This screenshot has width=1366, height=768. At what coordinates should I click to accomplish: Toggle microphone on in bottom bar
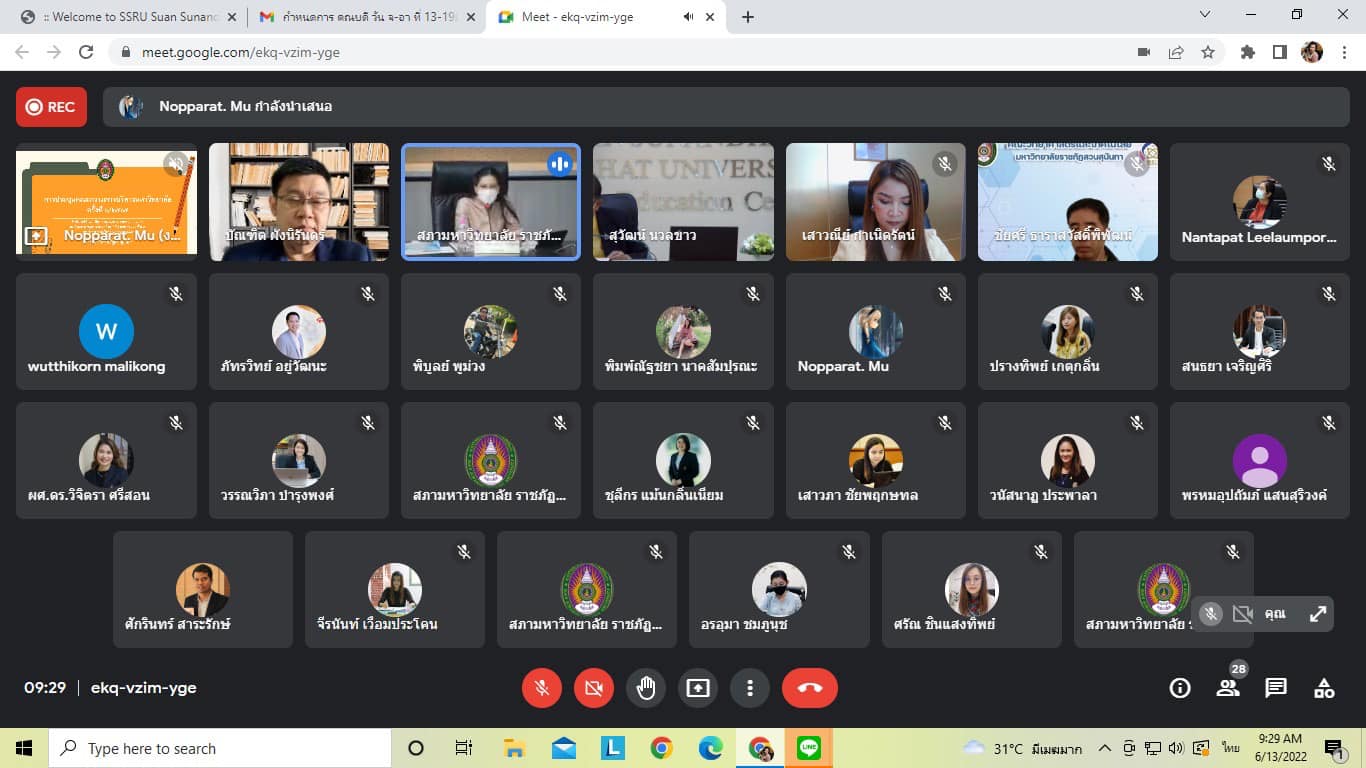click(542, 688)
